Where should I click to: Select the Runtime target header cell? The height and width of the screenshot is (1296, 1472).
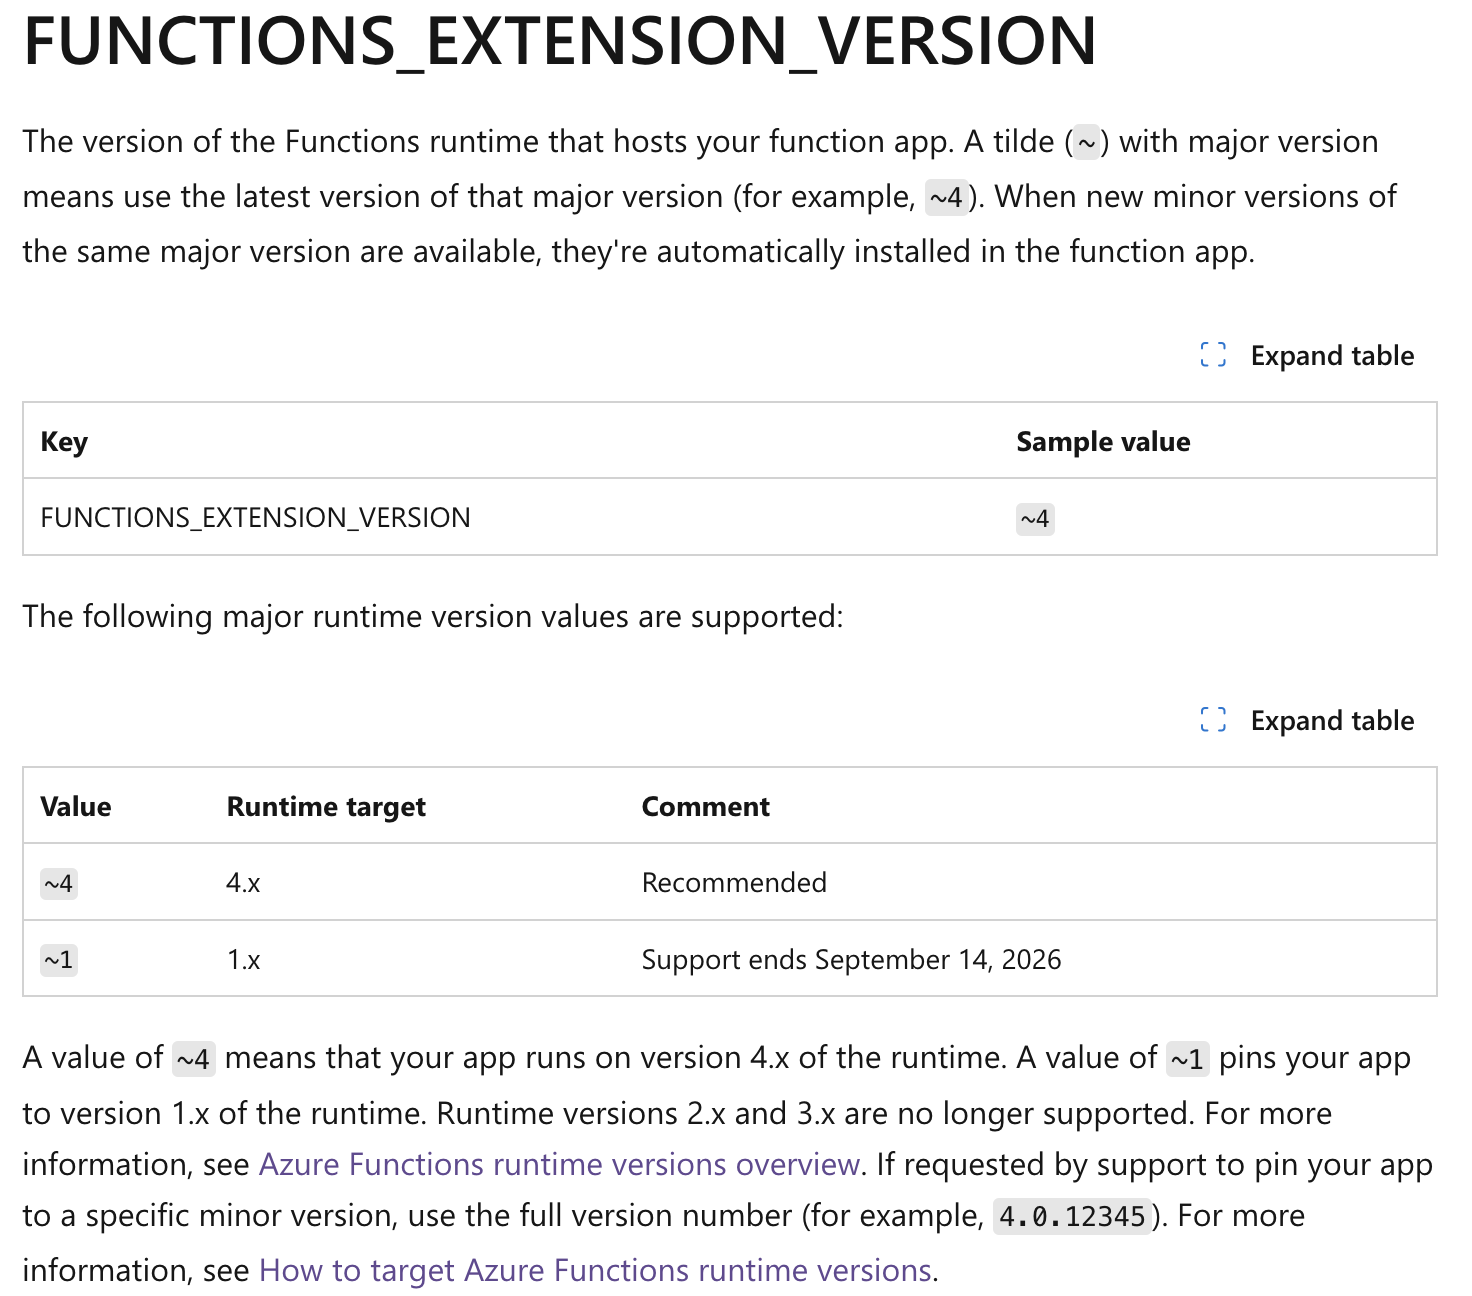click(x=325, y=806)
